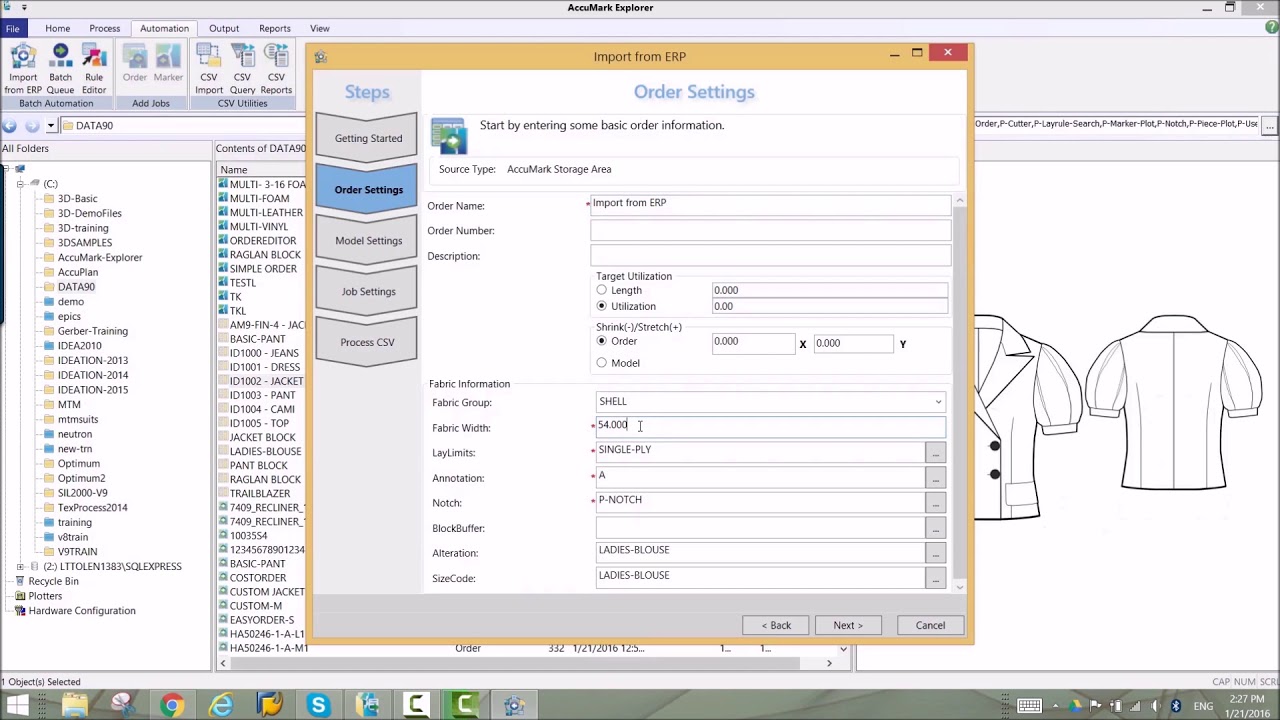Select the Shrink/Stretch Order radio

pos(602,341)
